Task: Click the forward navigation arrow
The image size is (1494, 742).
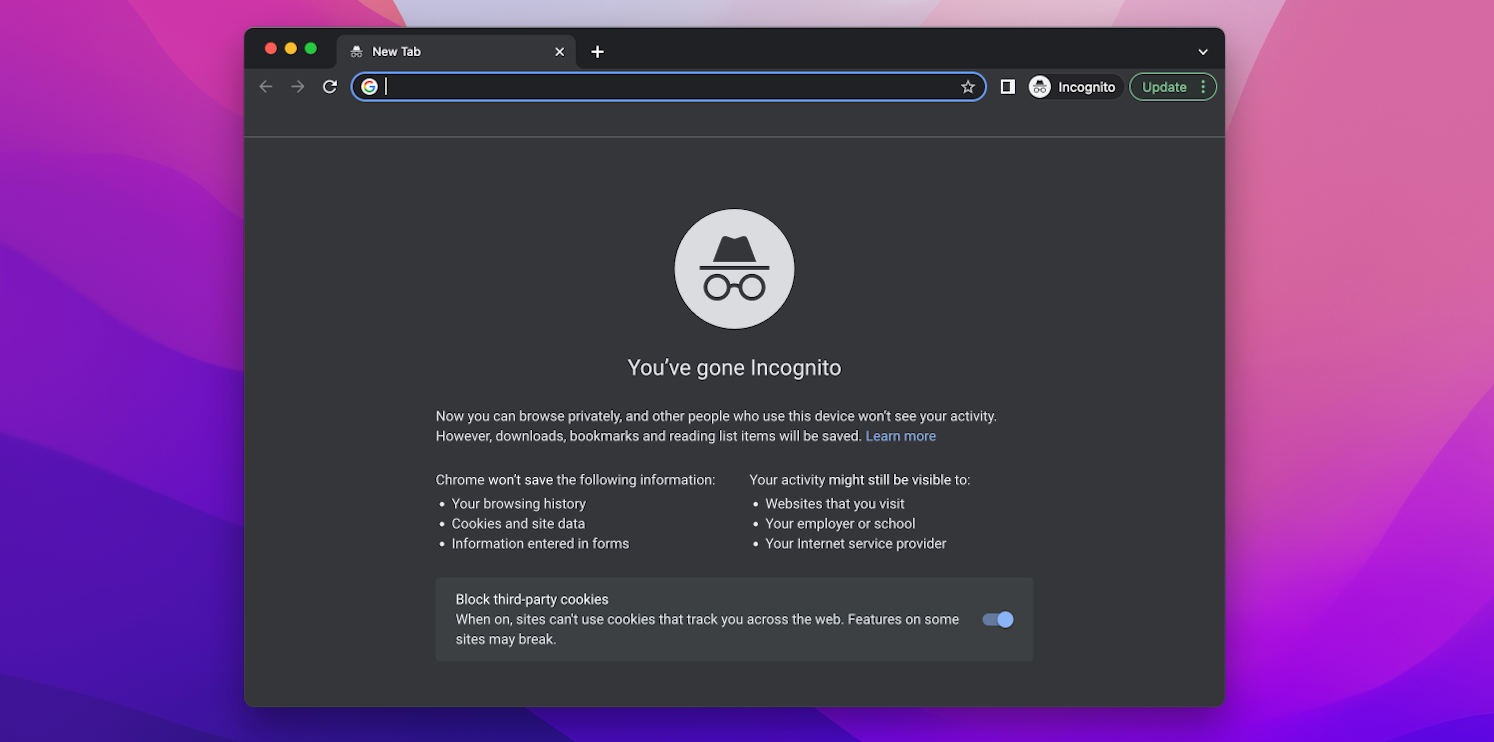Action: (x=297, y=86)
